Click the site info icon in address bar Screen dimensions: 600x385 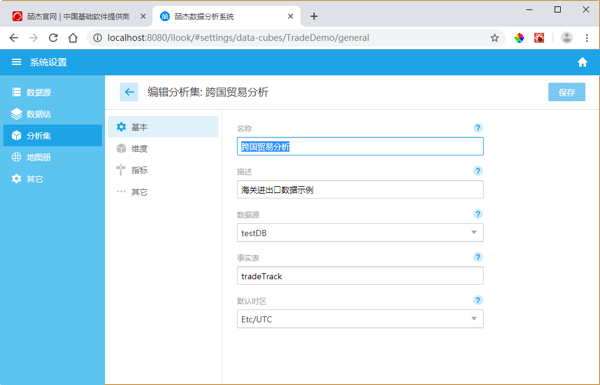tap(98, 38)
